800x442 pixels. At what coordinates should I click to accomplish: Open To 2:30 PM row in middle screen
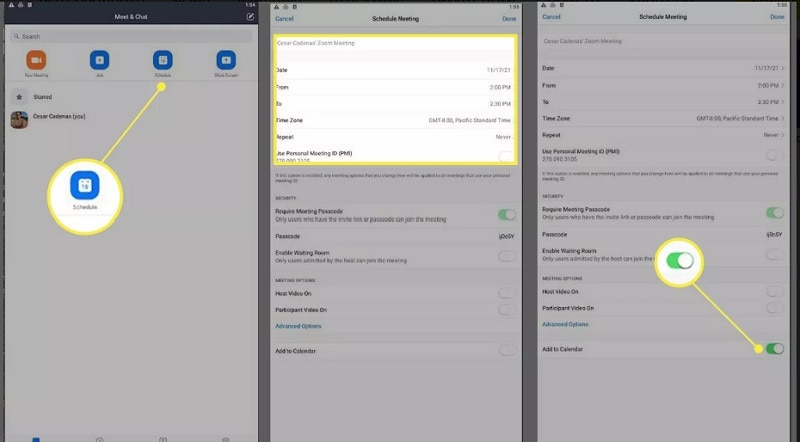pyautogui.click(x=395, y=104)
